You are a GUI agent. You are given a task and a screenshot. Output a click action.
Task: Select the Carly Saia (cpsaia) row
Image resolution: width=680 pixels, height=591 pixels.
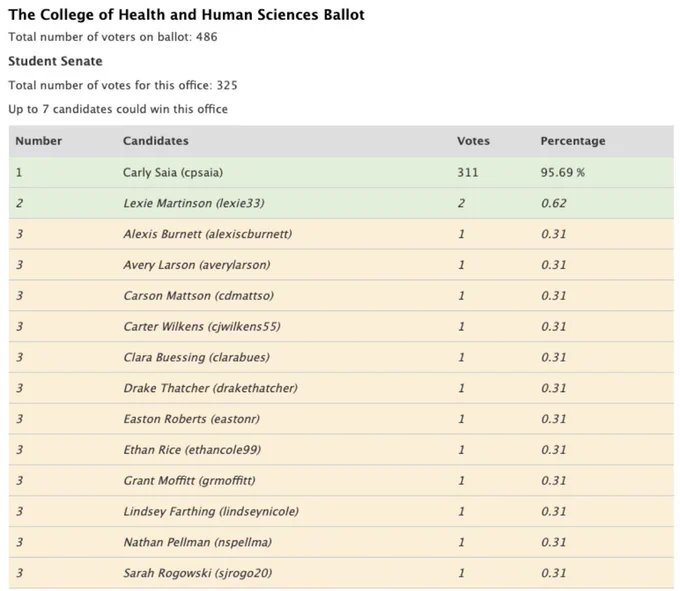tap(341, 173)
